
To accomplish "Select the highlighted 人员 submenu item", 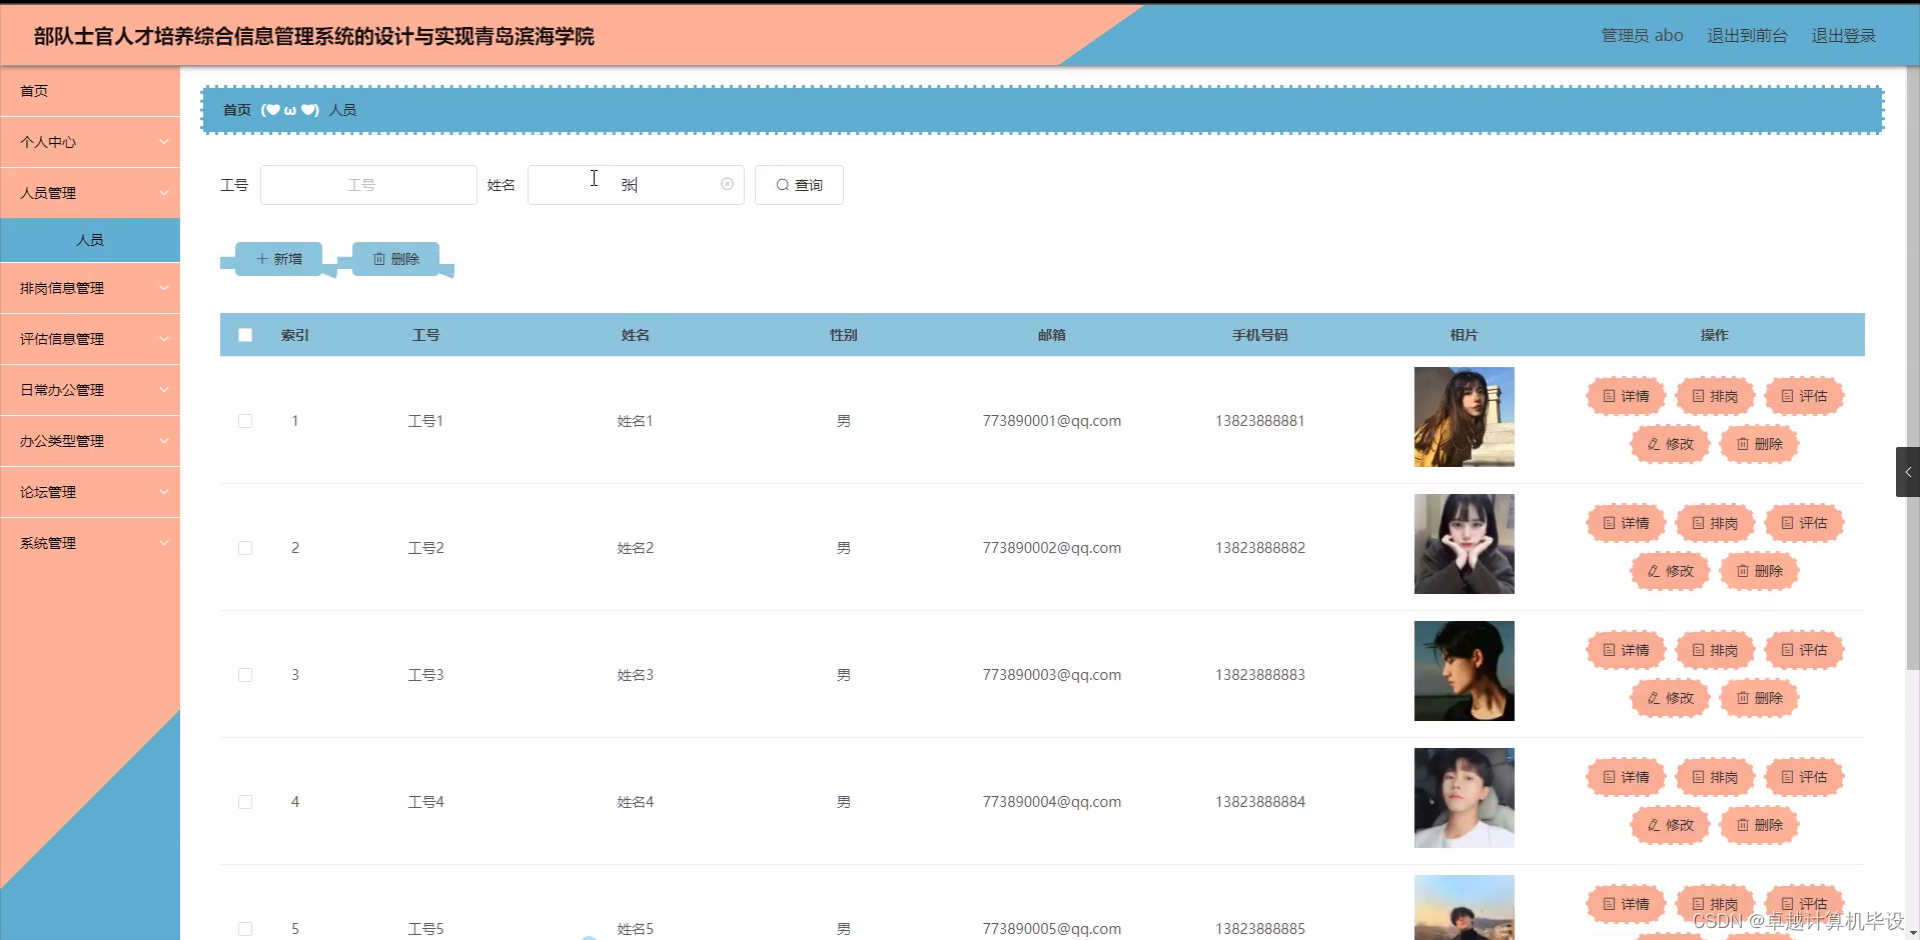I will 90,240.
